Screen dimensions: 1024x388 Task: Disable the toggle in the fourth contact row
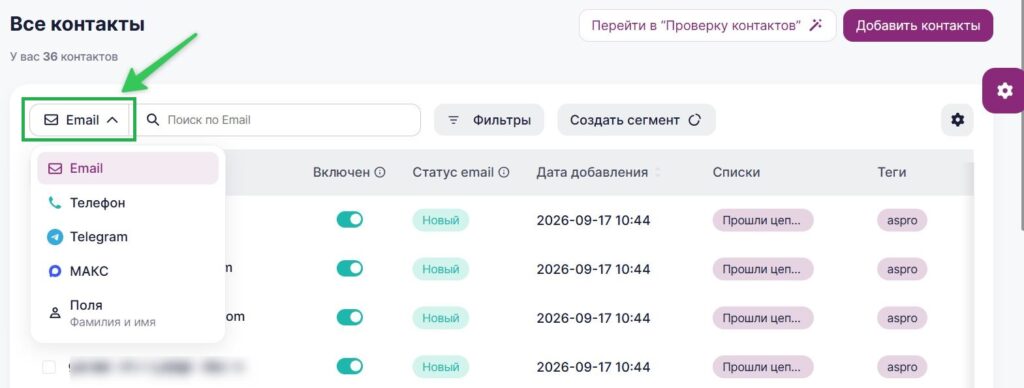point(350,366)
